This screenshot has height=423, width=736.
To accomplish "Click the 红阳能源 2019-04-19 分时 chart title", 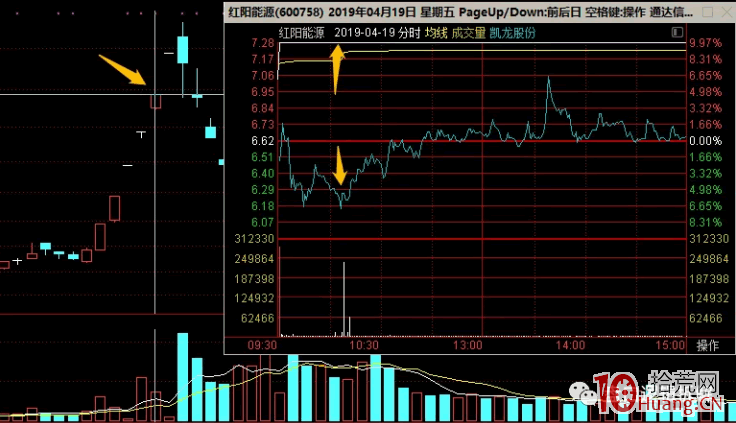I will (349, 33).
